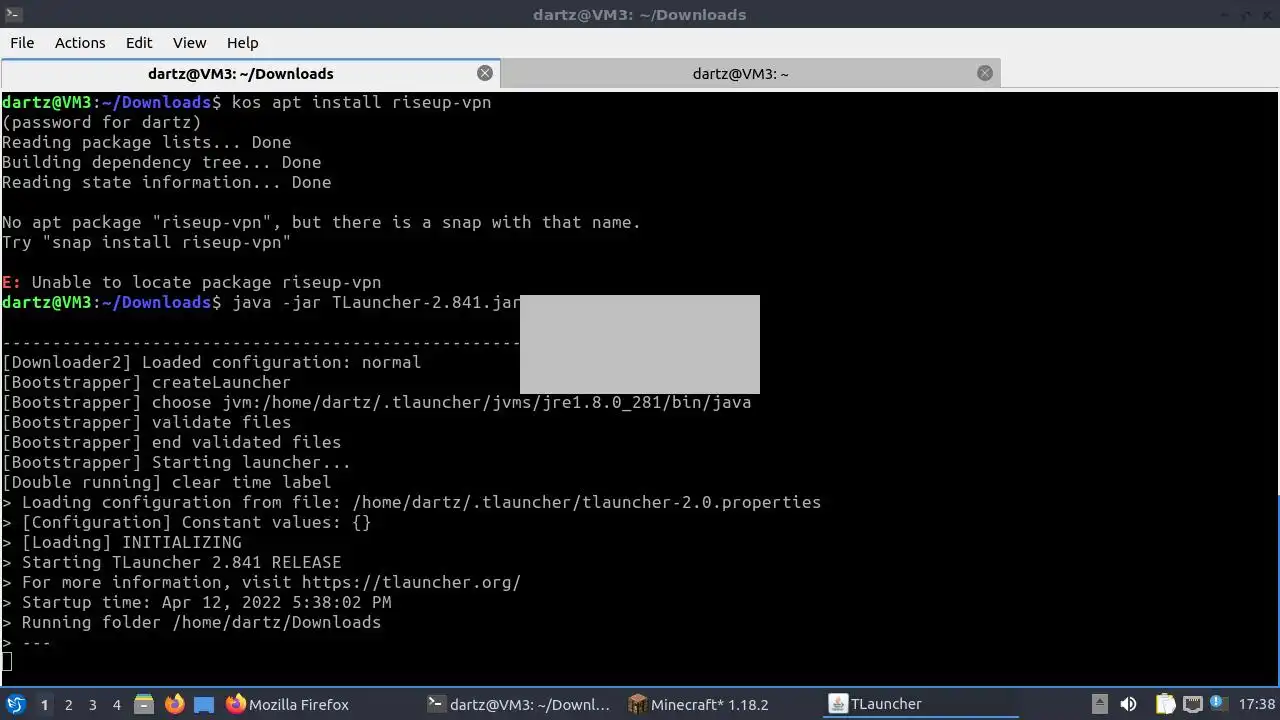Click the "[Downloader2] Loaded configuration: normal" line
This screenshot has height=720, width=1280.
click(211, 362)
